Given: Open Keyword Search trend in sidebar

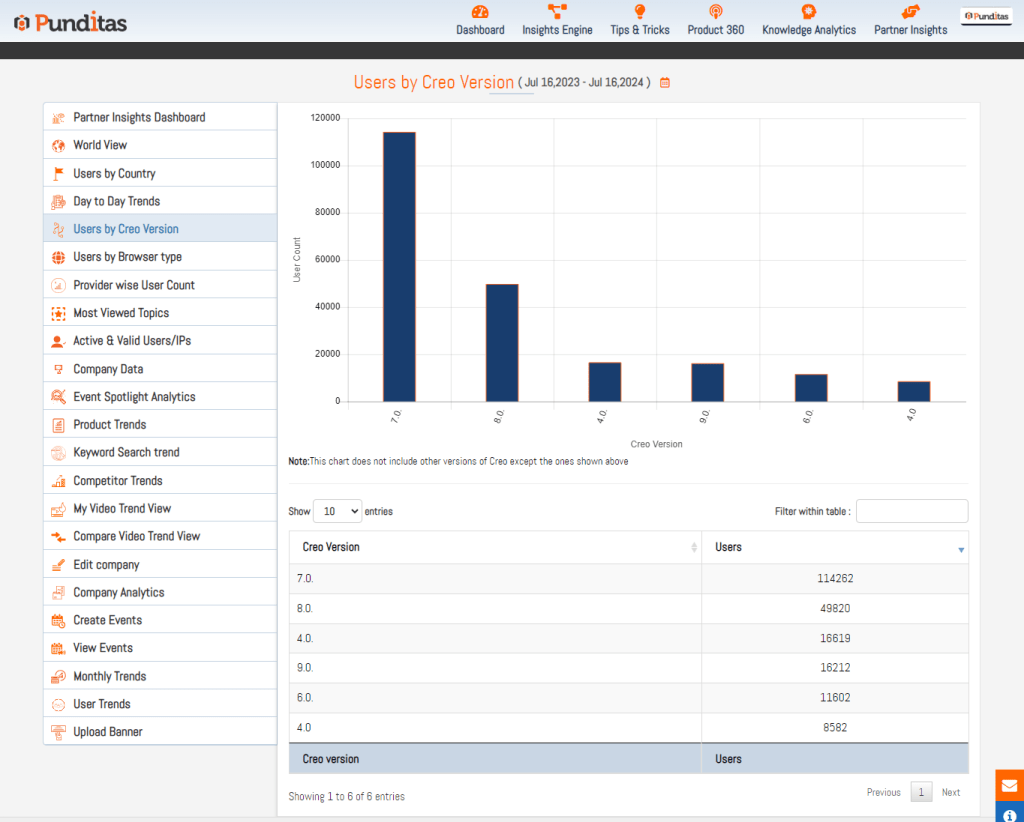Looking at the screenshot, I should (126, 452).
